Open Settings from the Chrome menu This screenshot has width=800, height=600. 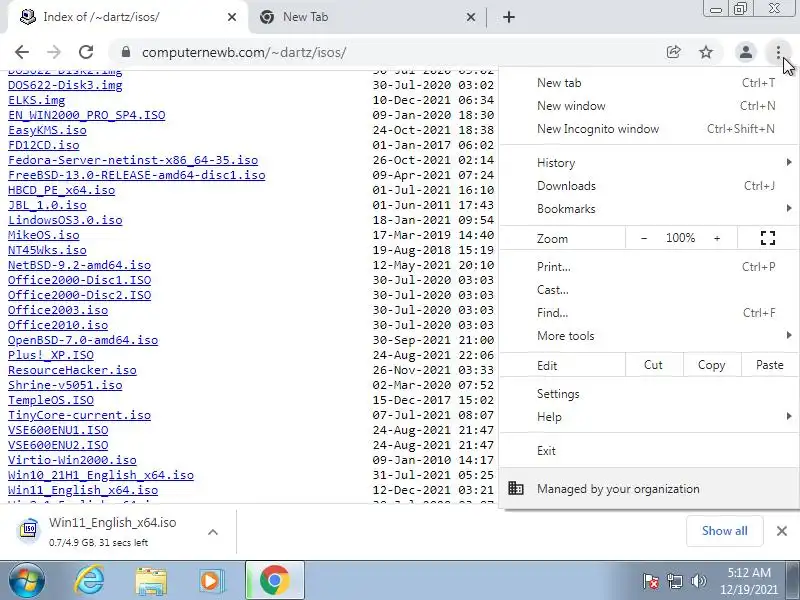pyautogui.click(x=649, y=394)
